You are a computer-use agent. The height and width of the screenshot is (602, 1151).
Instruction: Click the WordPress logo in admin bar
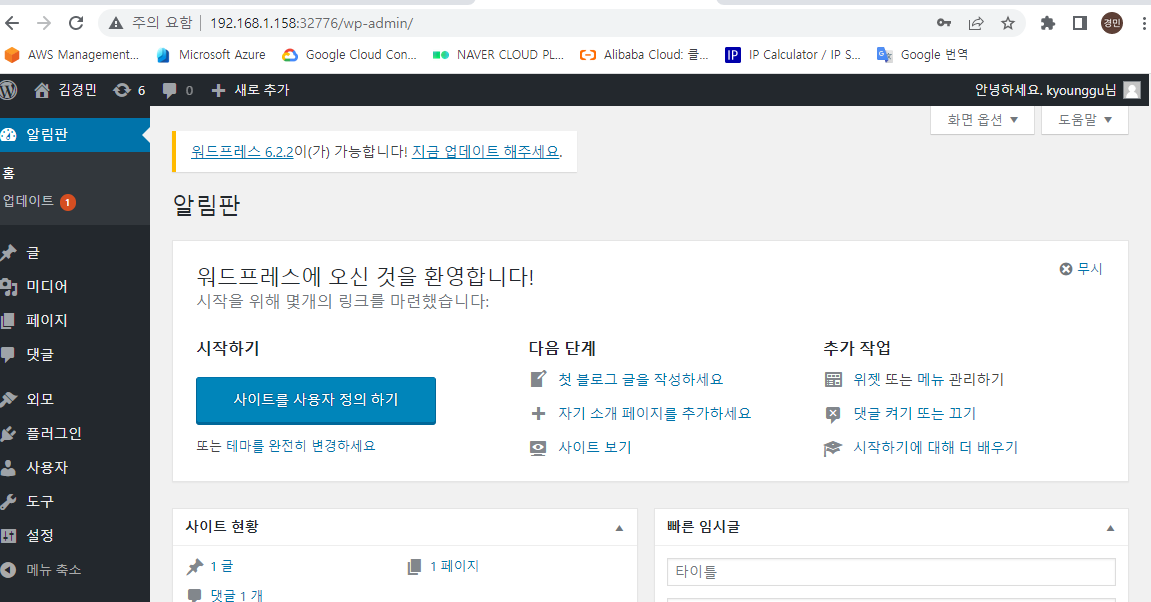8,90
